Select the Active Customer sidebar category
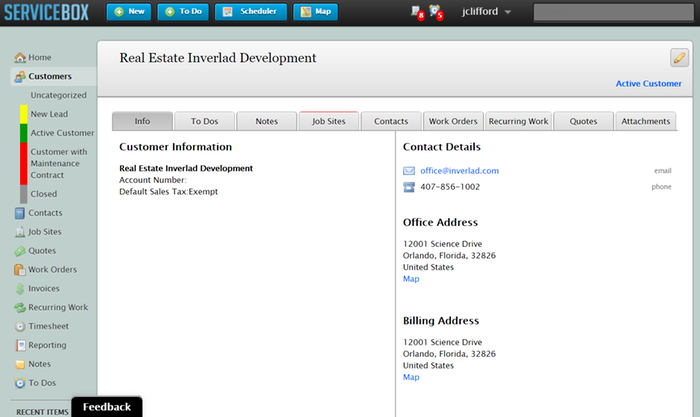This screenshot has width=700, height=417. [x=62, y=133]
